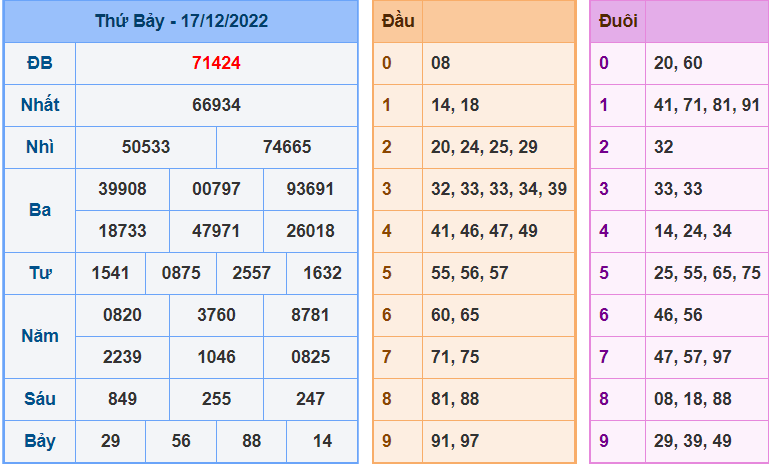Select Năm prize number 3760

(x=216, y=315)
